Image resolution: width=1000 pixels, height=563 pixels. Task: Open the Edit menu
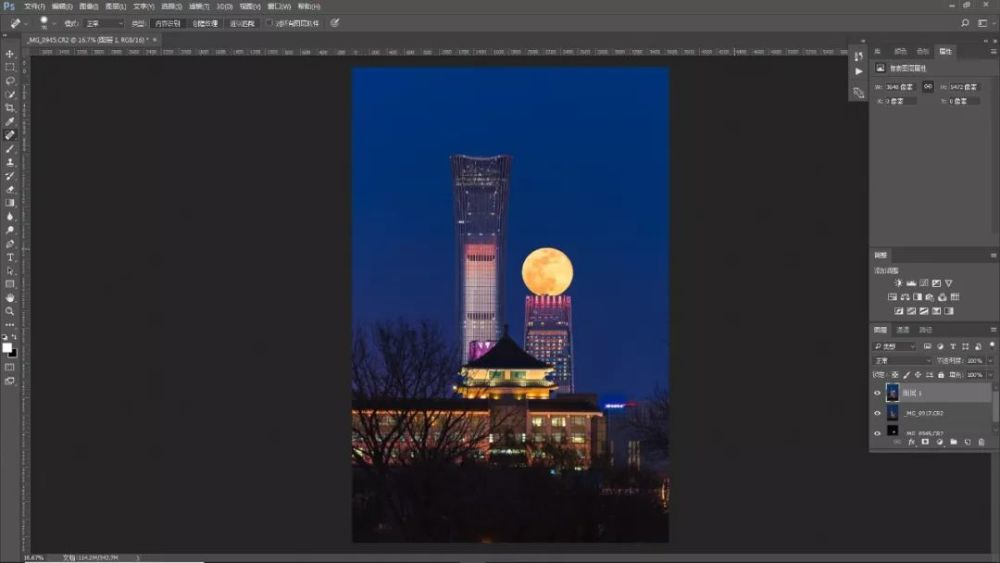click(62, 6)
